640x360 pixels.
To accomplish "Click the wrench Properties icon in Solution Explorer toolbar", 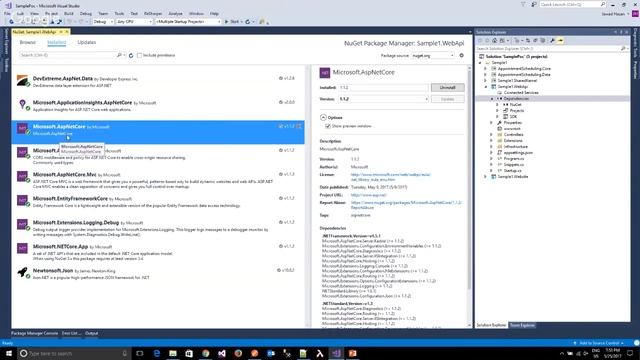I will coord(552,40).
